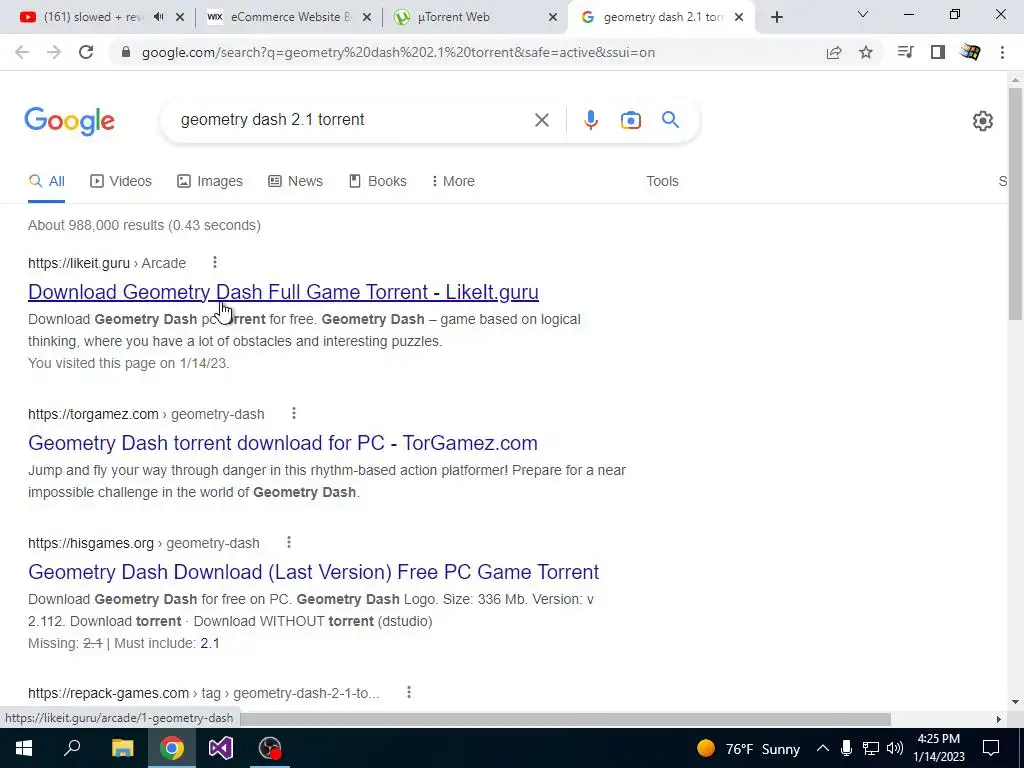Open the weather widget 76°F Sunny

pos(748,748)
